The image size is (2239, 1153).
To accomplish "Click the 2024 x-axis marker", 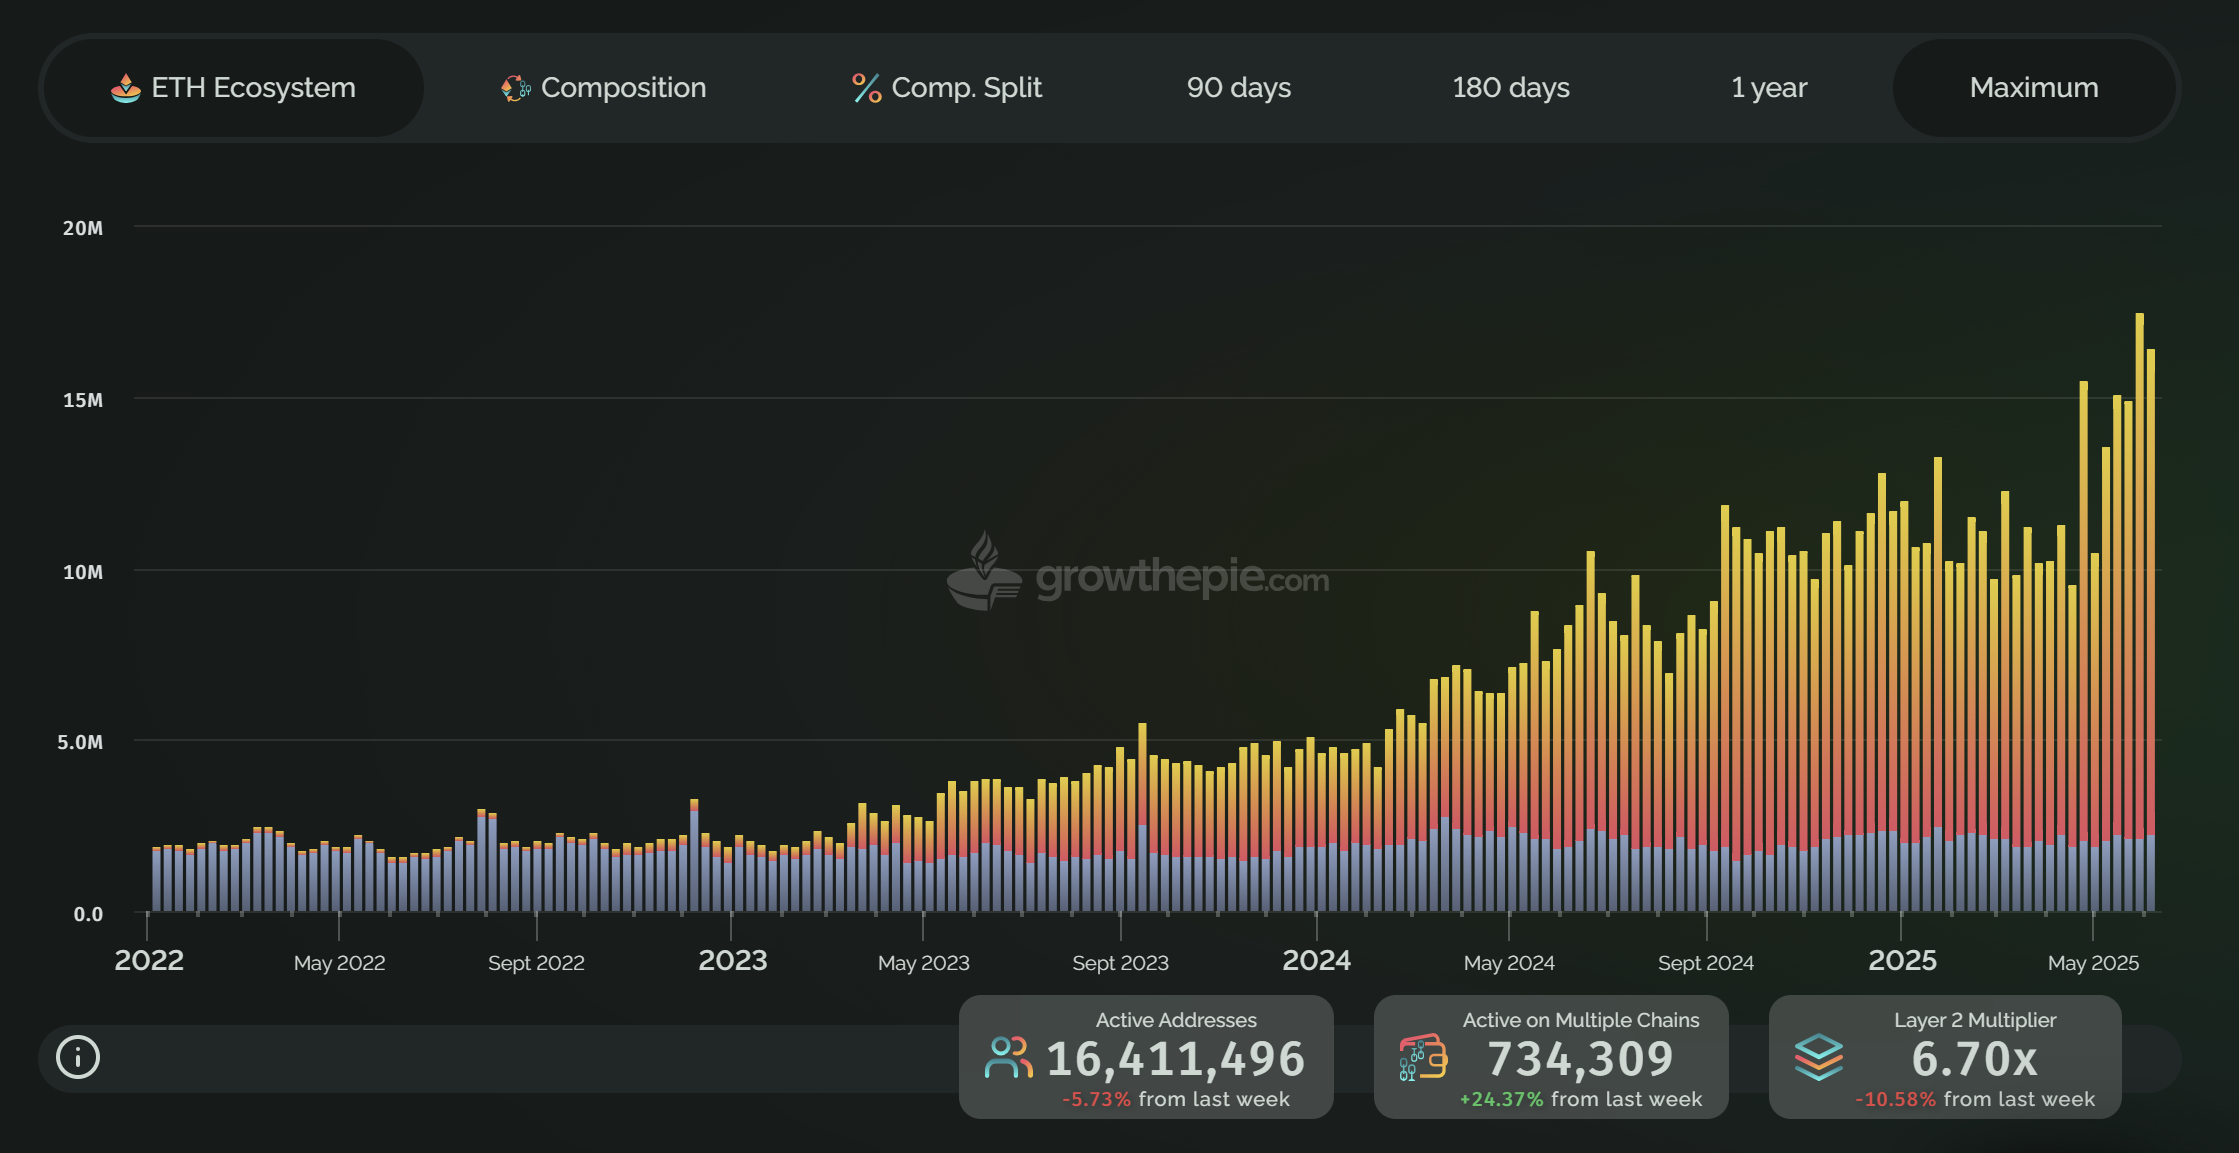I will click(x=1316, y=960).
